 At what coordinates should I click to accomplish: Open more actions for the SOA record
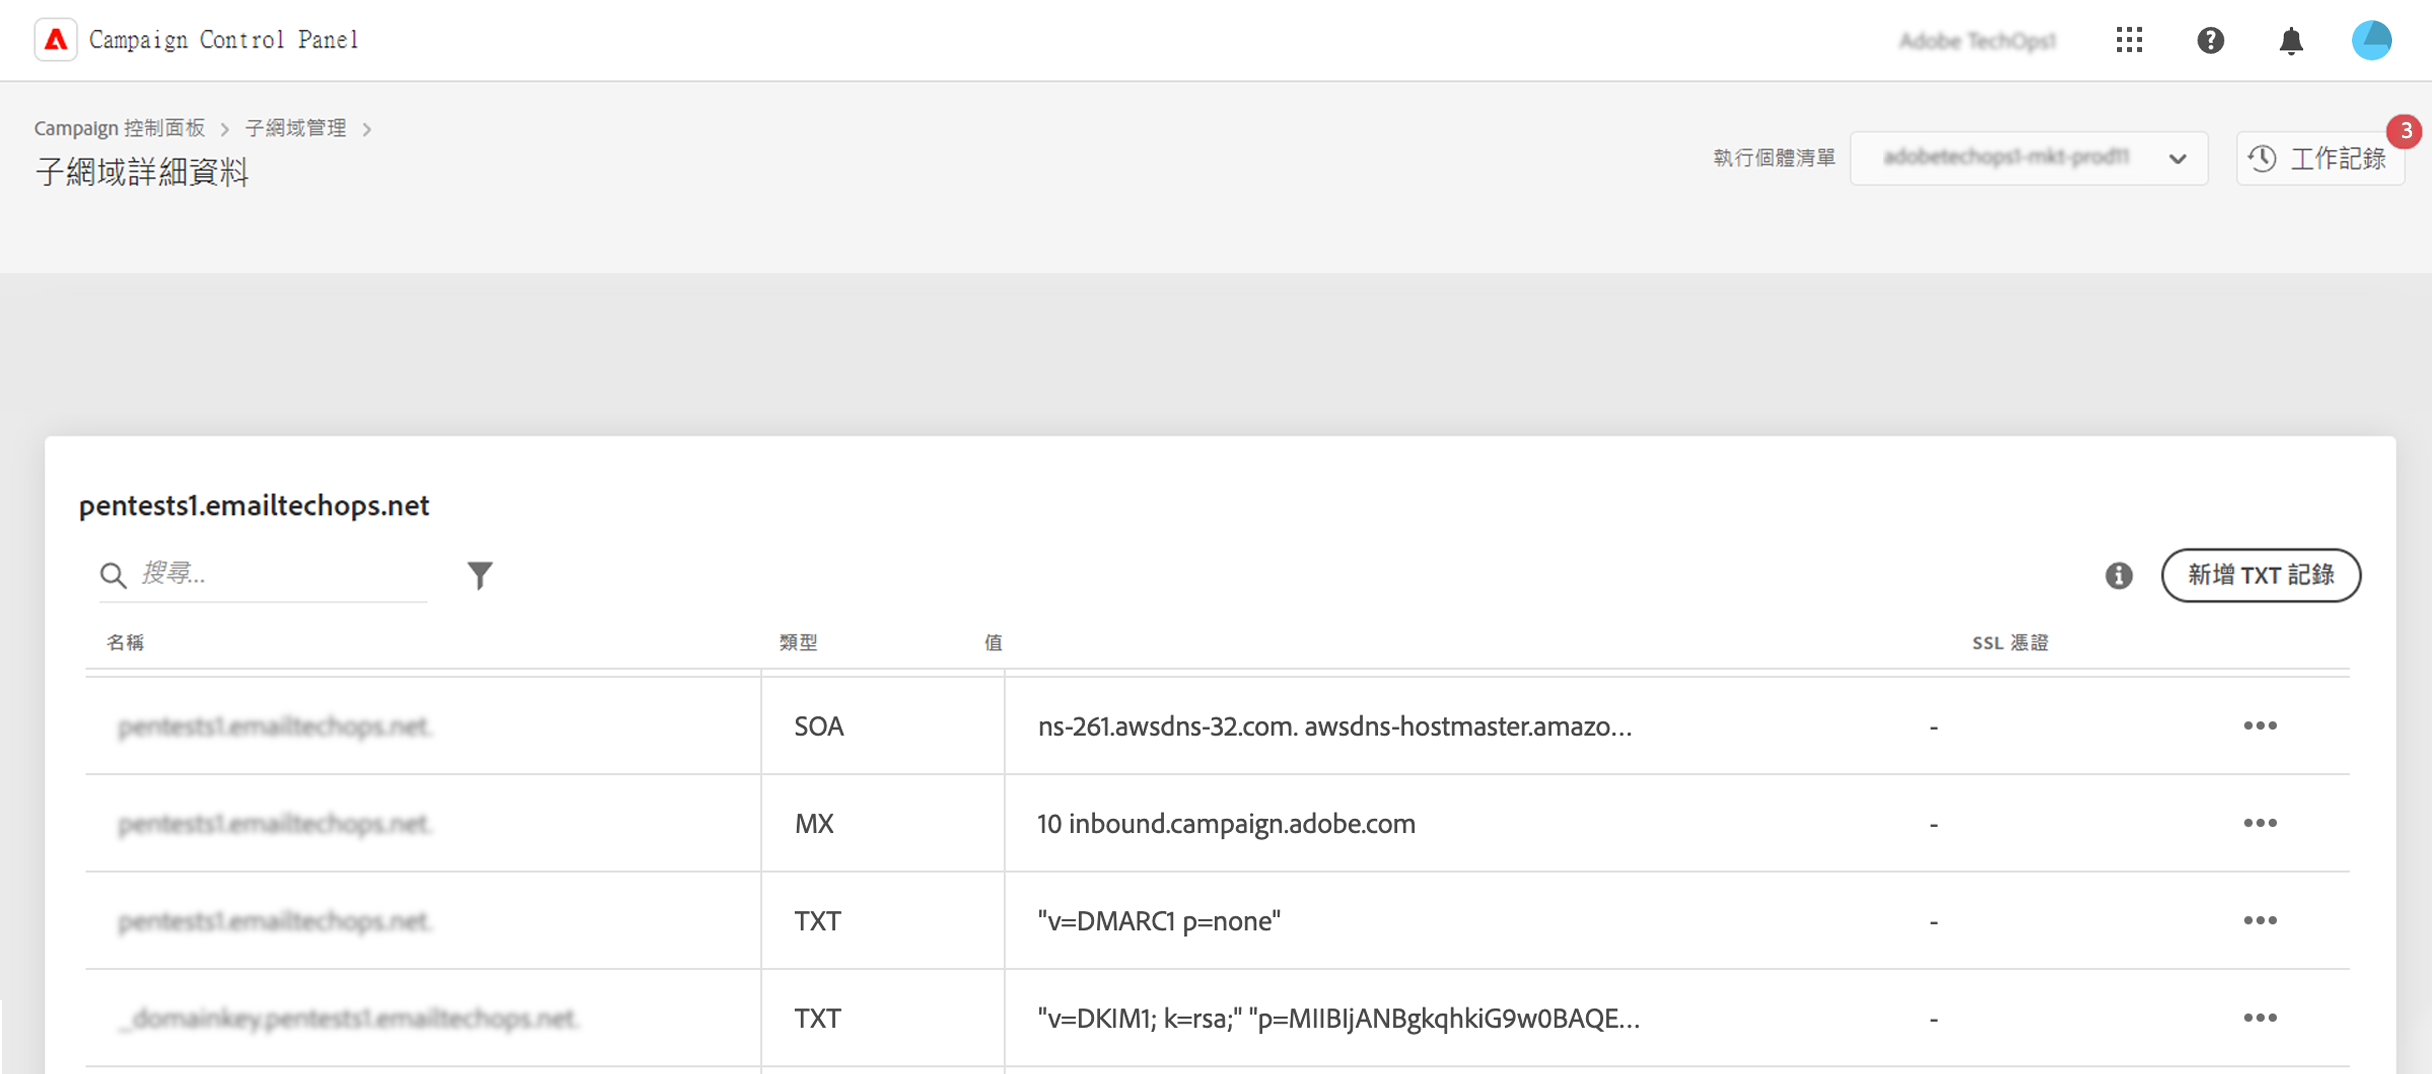[2259, 725]
